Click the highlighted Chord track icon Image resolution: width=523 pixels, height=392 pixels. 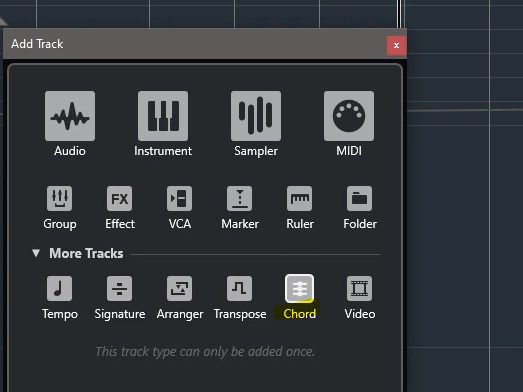click(x=300, y=289)
